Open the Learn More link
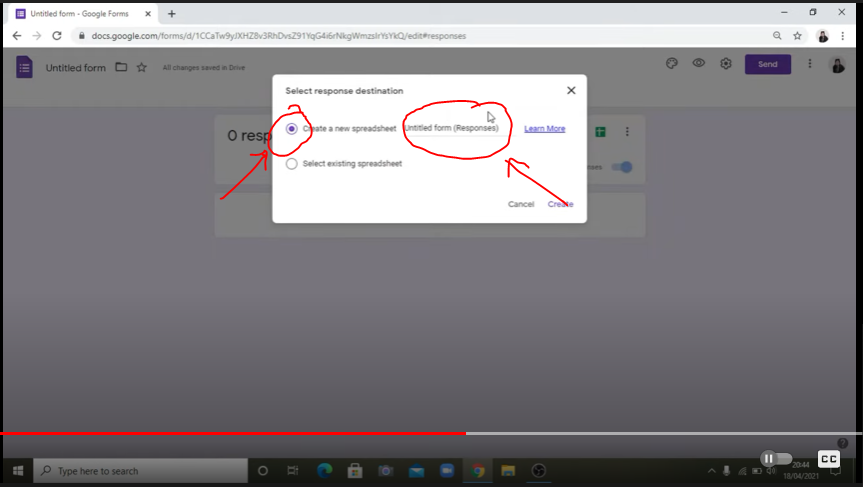 point(544,129)
